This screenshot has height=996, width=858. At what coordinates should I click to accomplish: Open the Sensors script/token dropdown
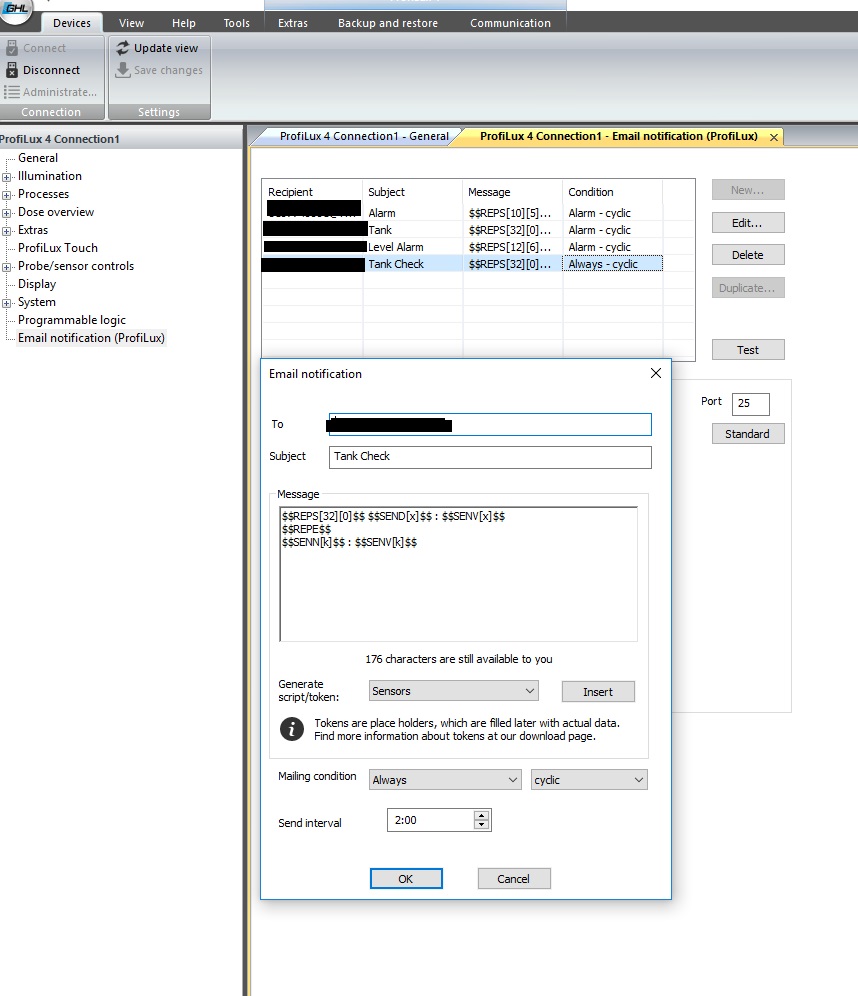tap(453, 691)
